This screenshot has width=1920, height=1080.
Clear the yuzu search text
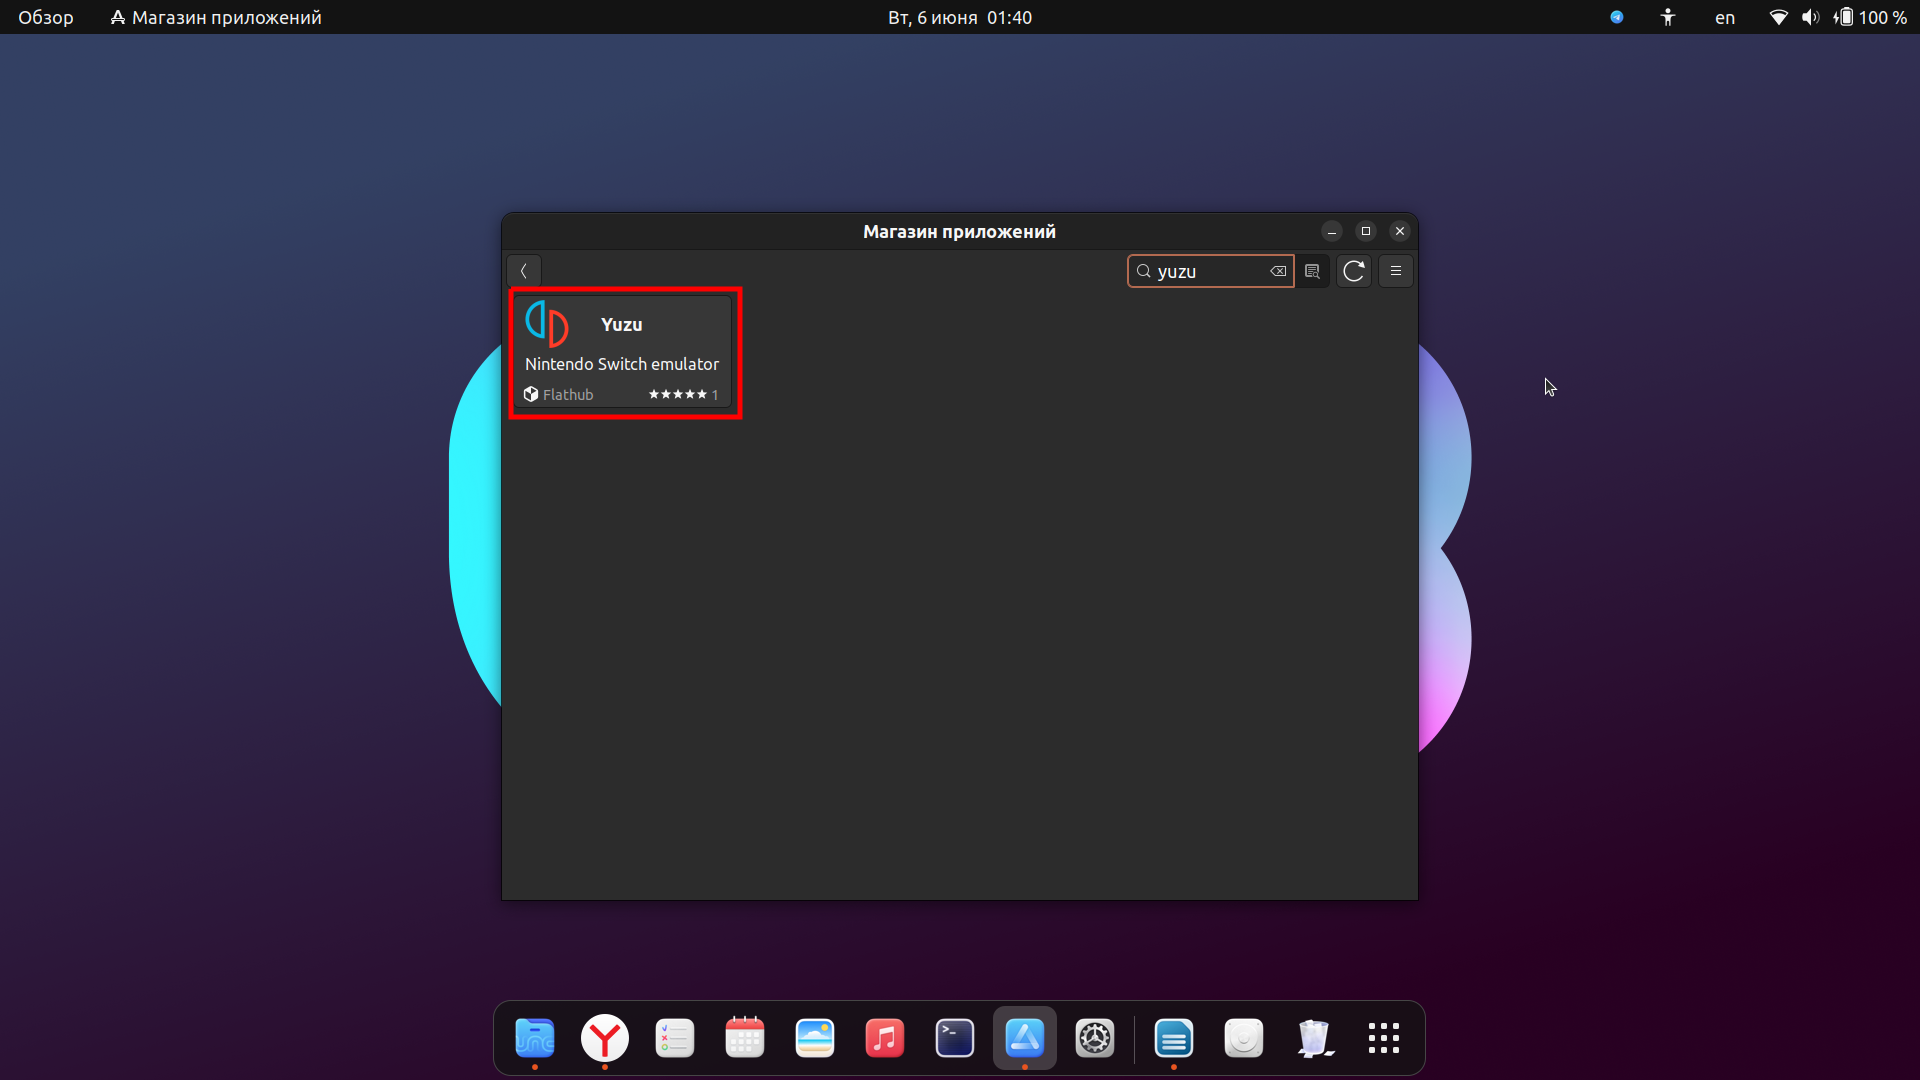1278,271
